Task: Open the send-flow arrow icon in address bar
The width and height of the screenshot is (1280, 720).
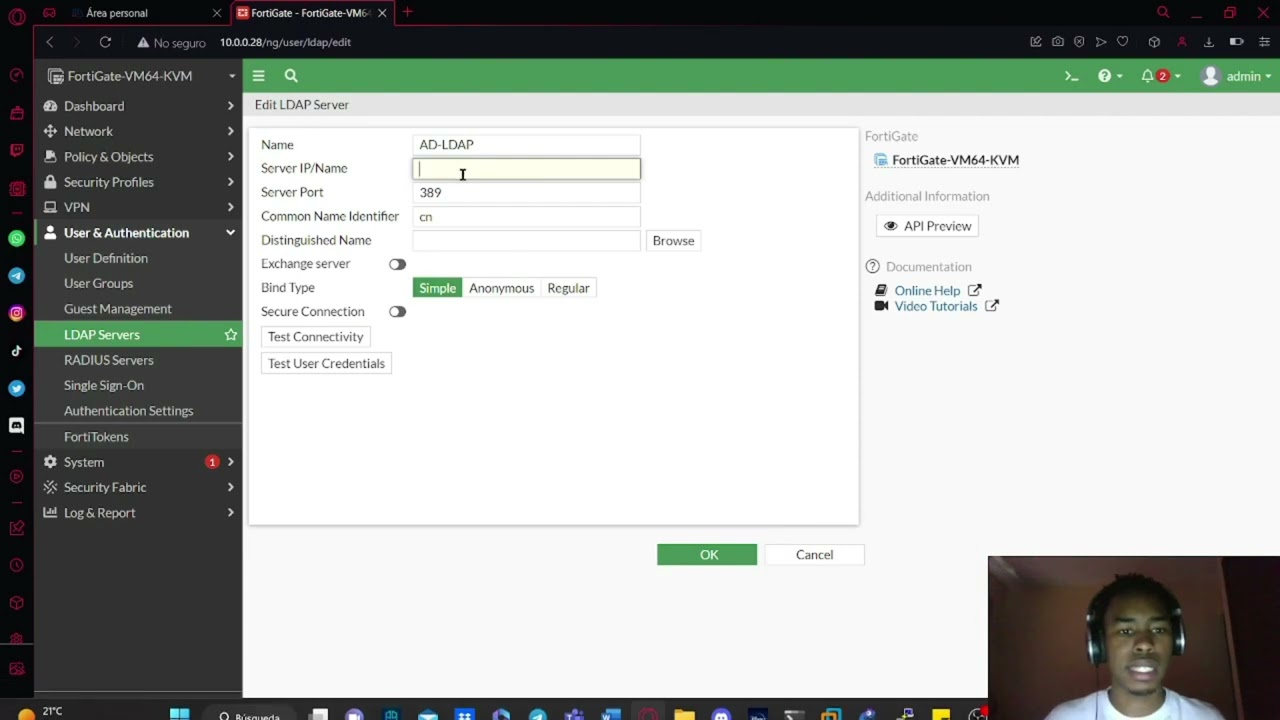Action: (1101, 42)
